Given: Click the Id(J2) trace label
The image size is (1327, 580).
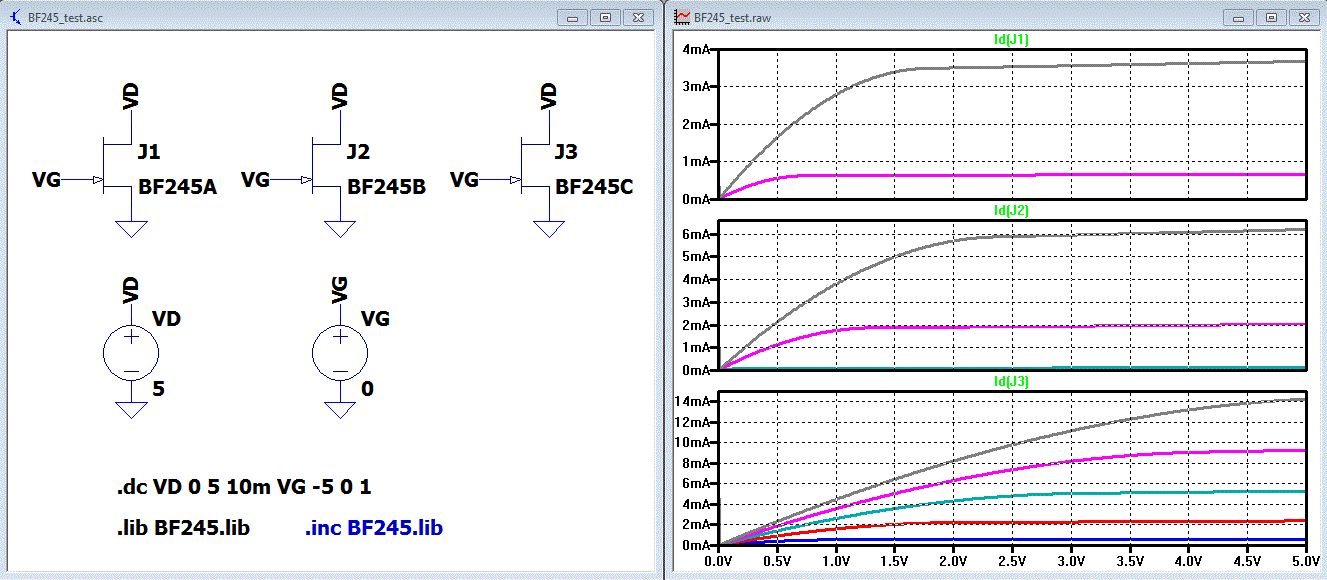Looking at the screenshot, I should [1013, 211].
